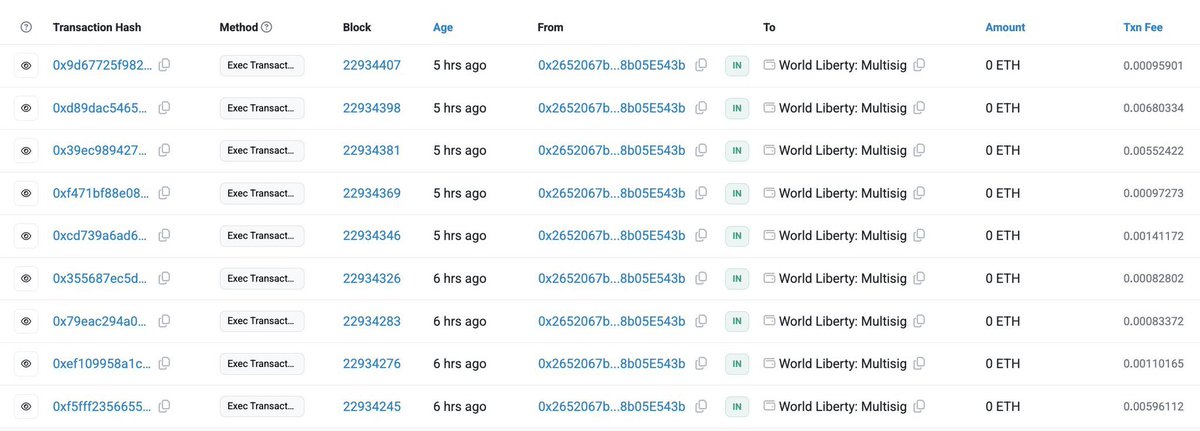Copy World Liberty: Multisig address in block 22934245 row
Screen dimensions: 1200x431
point(919,407)
